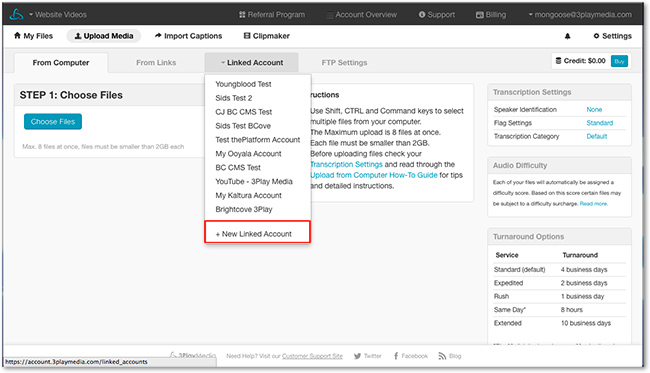Click the Buy credit button
This screenshot has width=650, height=373.
[x=619, y=61]
